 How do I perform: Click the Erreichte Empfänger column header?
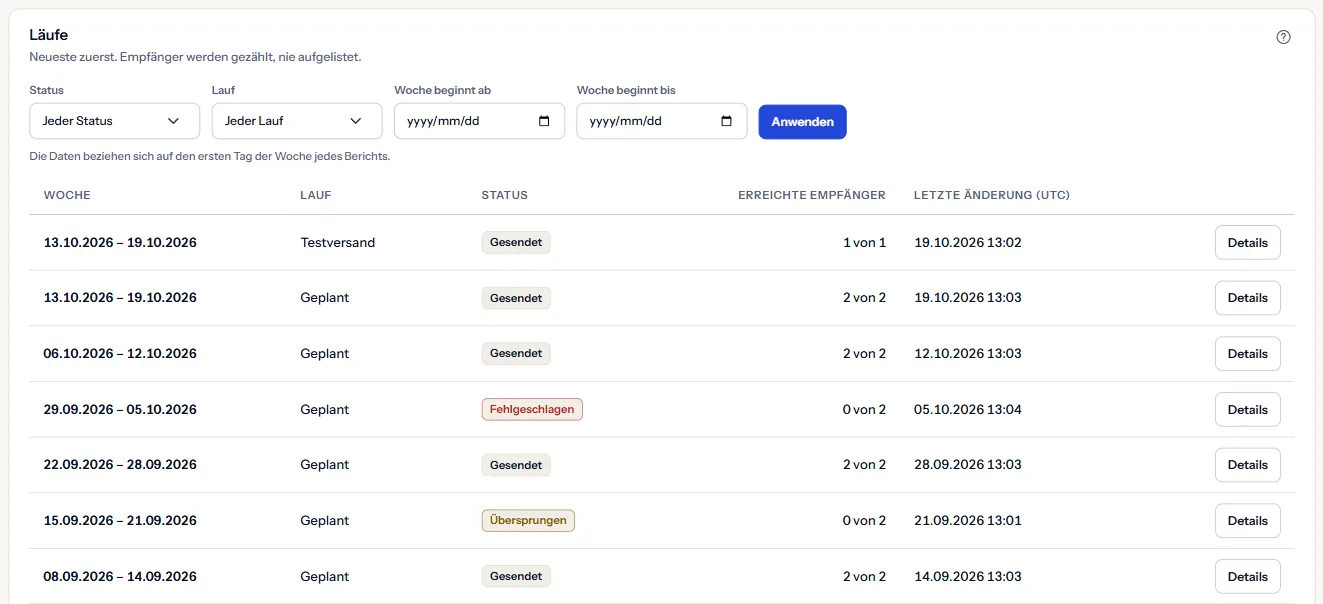click(812, 195)
